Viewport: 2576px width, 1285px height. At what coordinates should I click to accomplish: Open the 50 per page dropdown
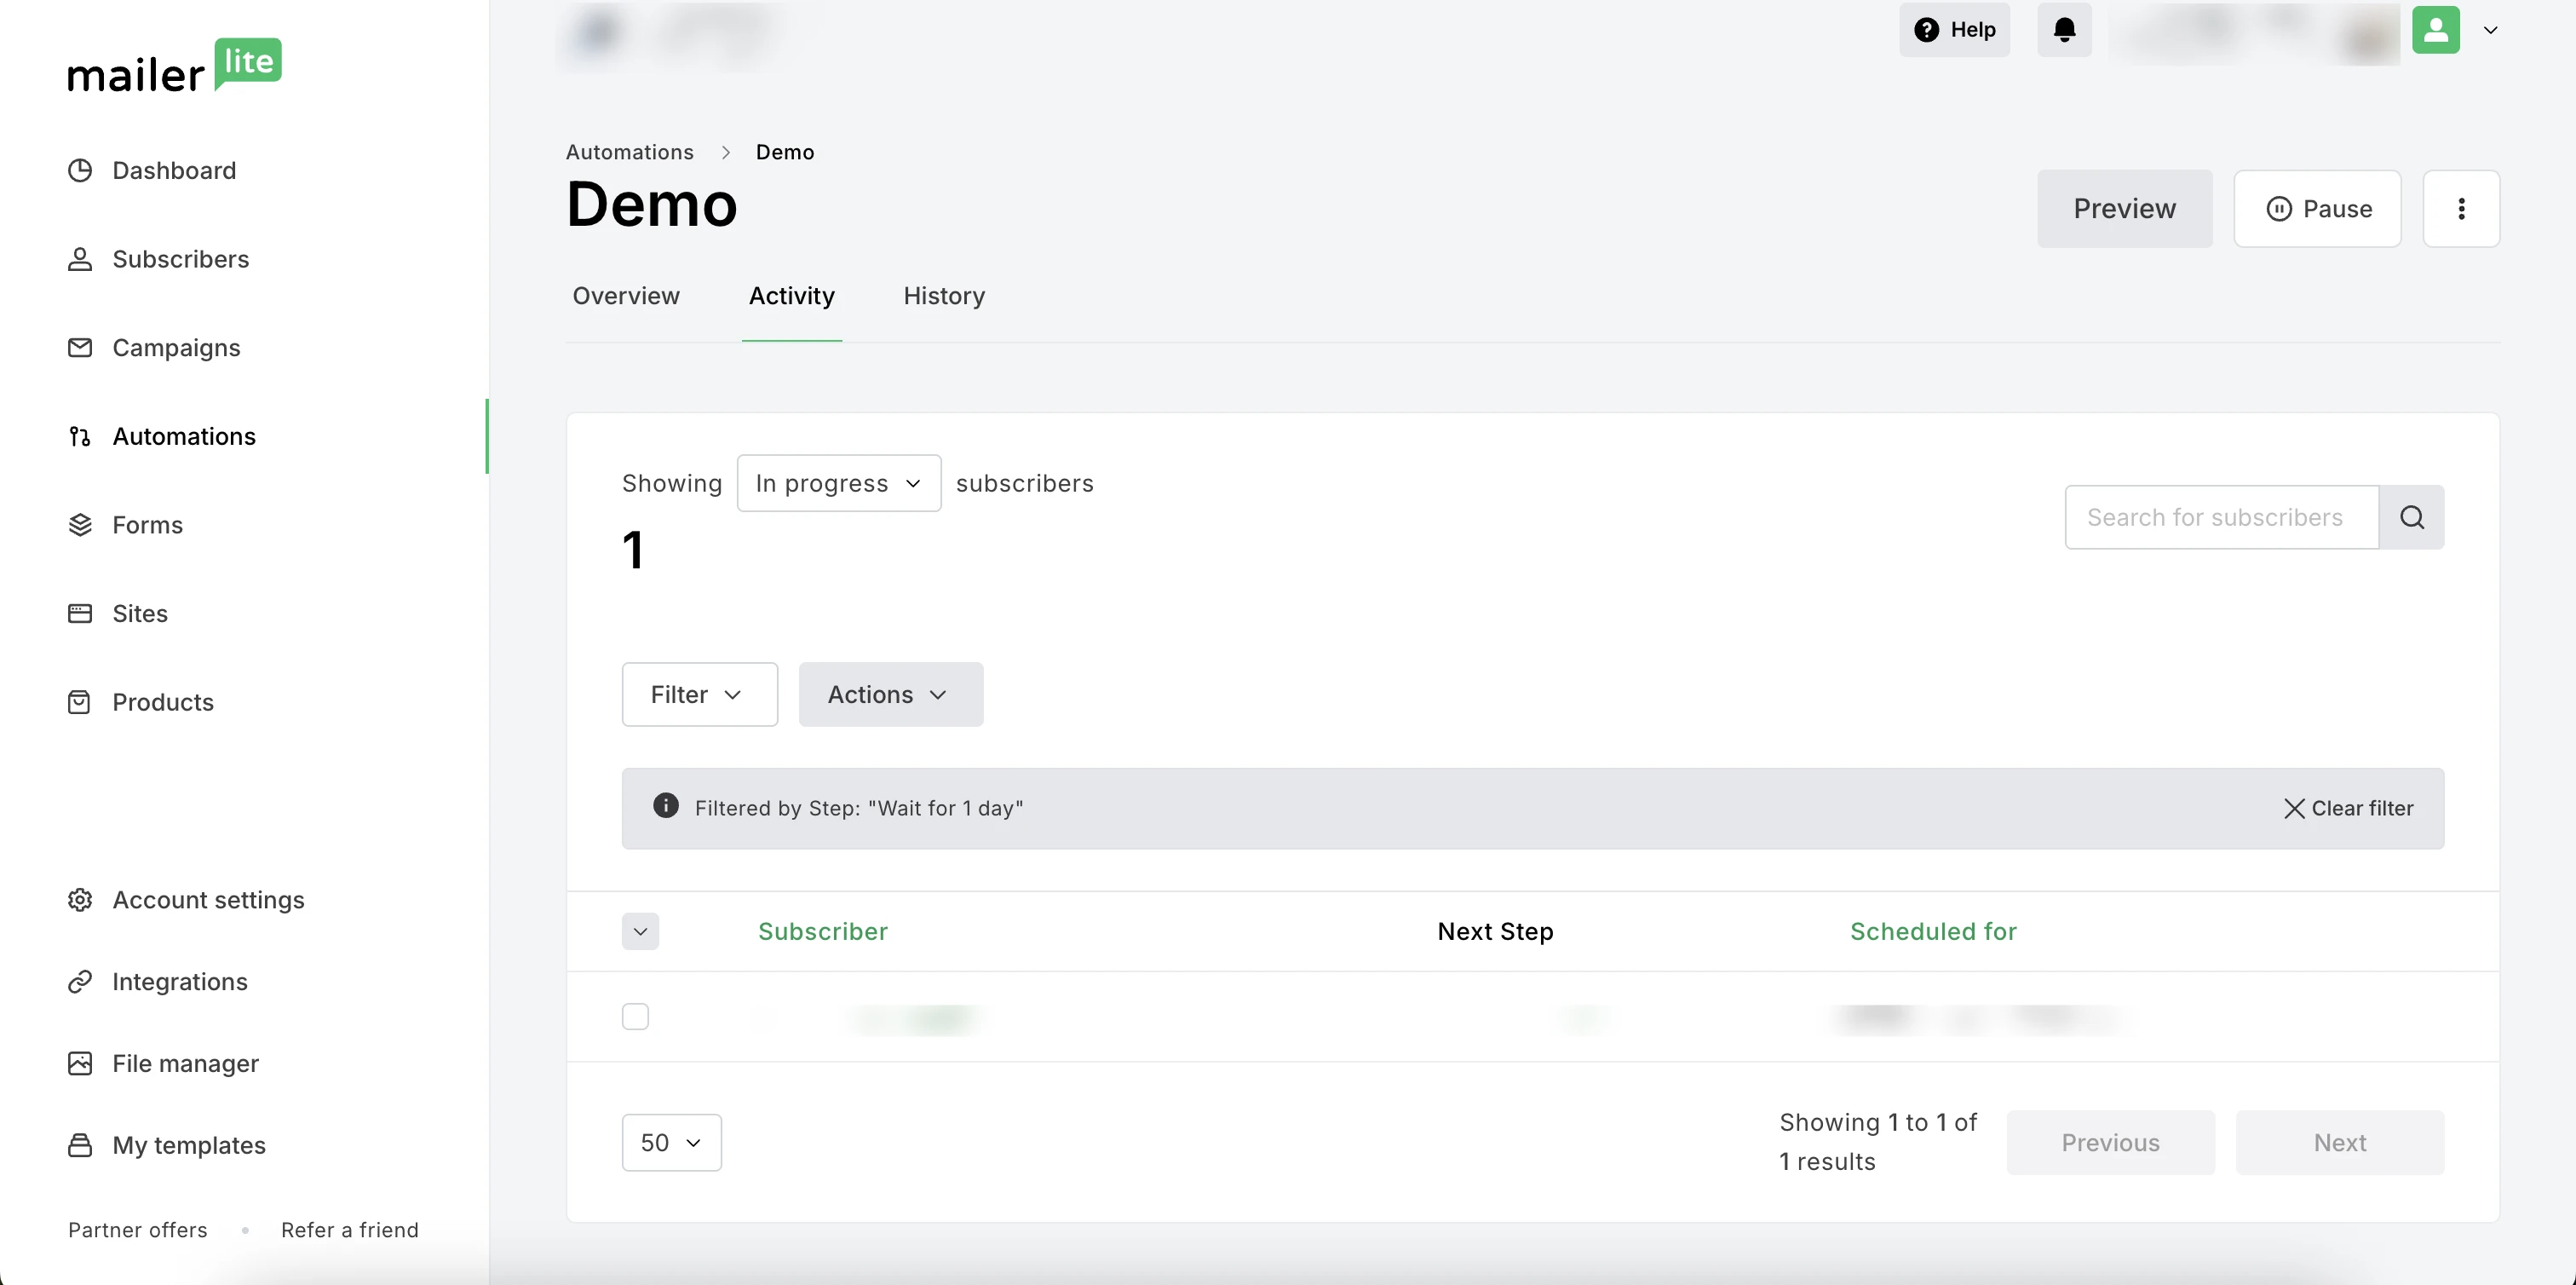point(672,1144)
